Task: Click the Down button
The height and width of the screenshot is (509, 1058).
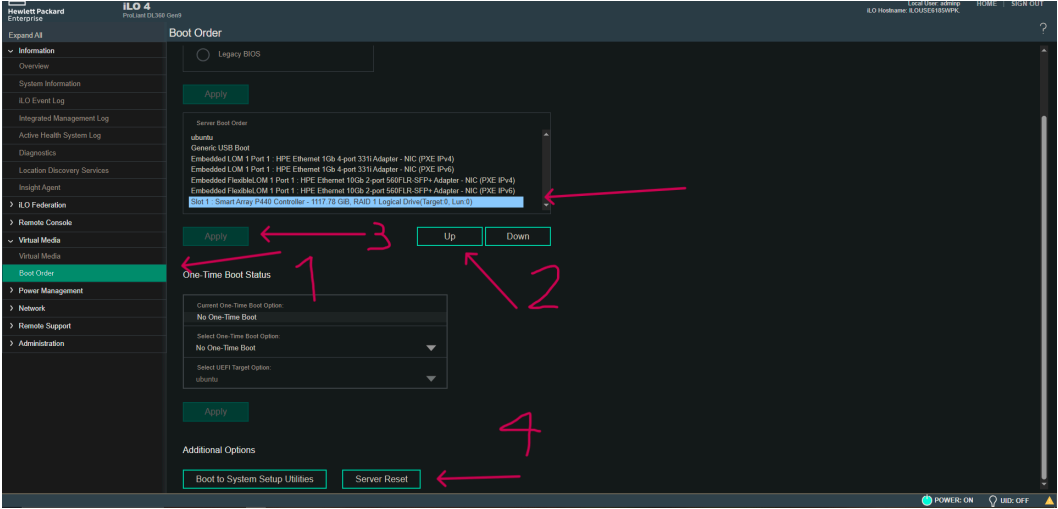Action: pos(518,236)
